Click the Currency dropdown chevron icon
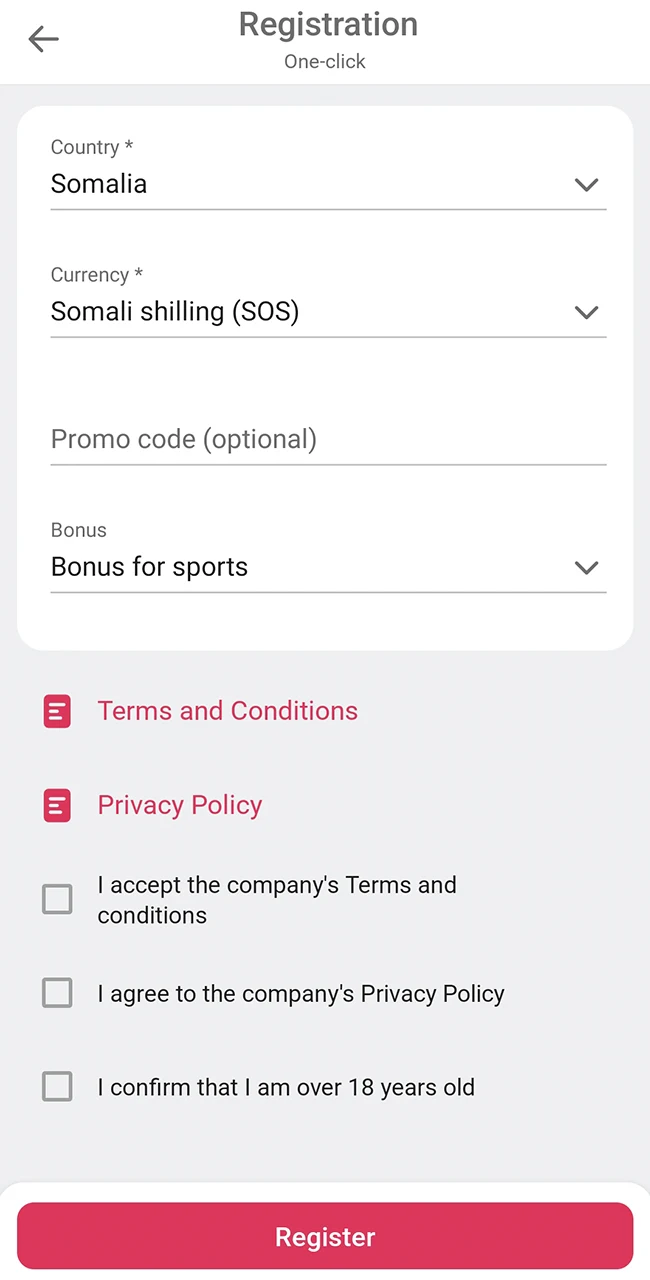Screen dimensions: 650x1280 point(587,312)
